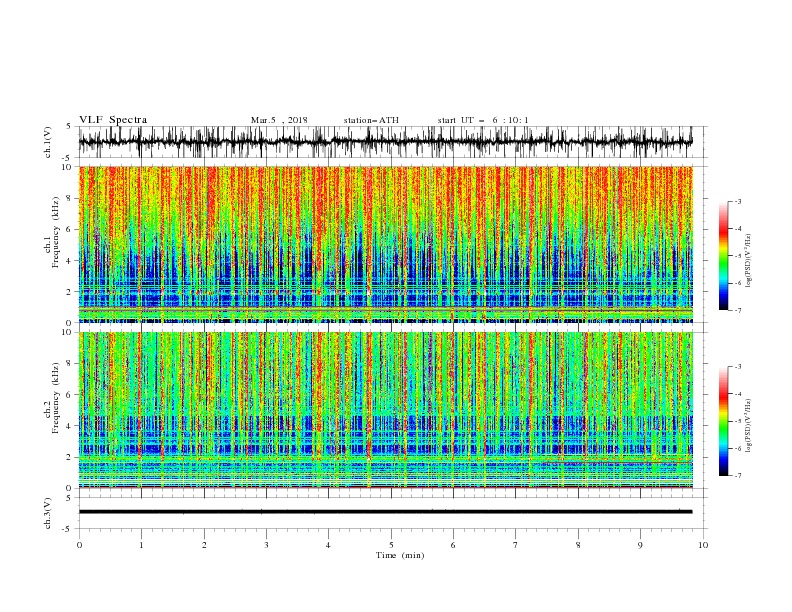The height and width of the screenshot is (612, 792).
Task: Click the upper PSD color bar for ch.1
Action: click(x=723, y=256)
